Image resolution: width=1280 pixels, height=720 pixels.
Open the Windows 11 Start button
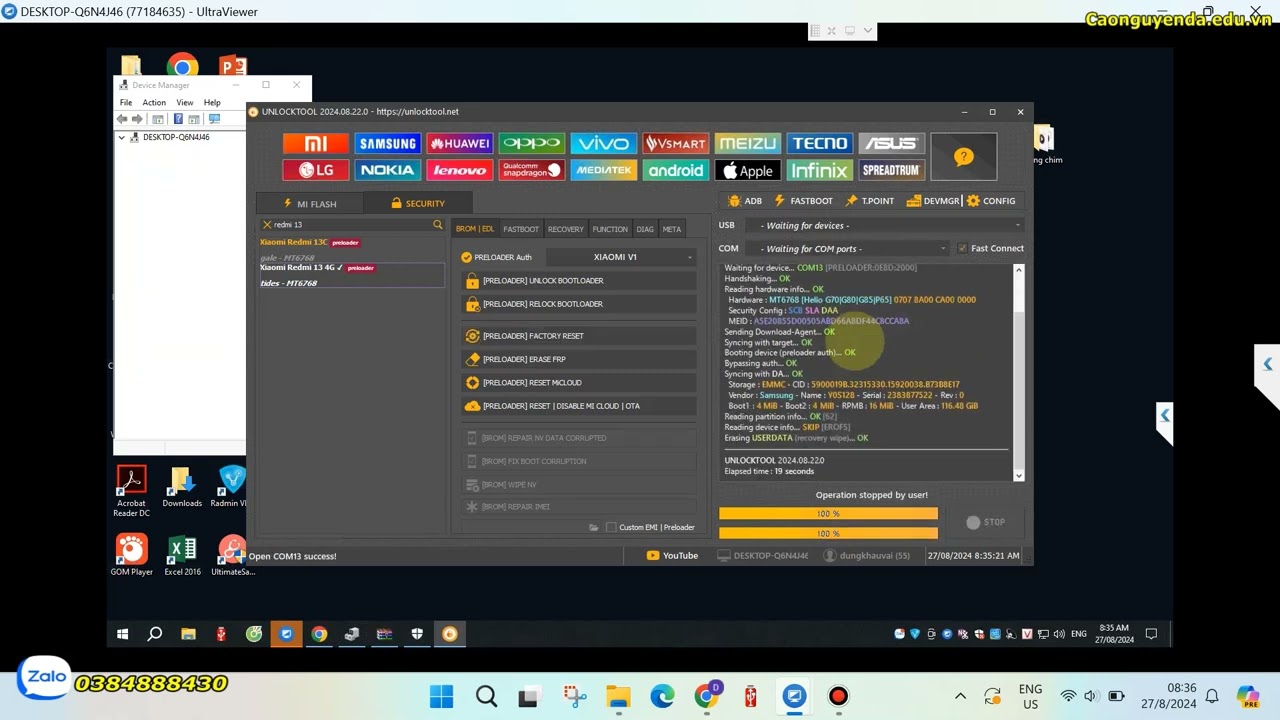coord(441,696)
